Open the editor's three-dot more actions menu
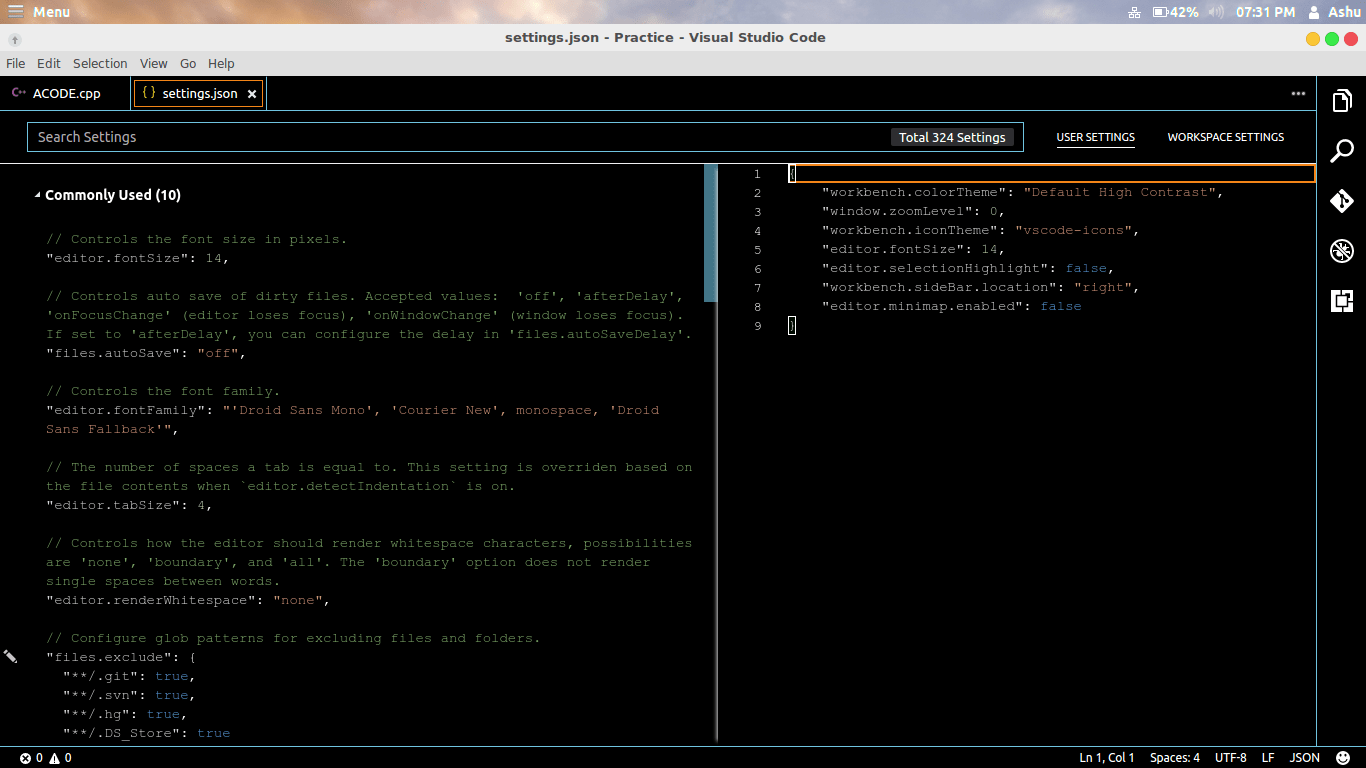Viewport: 1366px width, 768px height. click(x=1298, y=94)
